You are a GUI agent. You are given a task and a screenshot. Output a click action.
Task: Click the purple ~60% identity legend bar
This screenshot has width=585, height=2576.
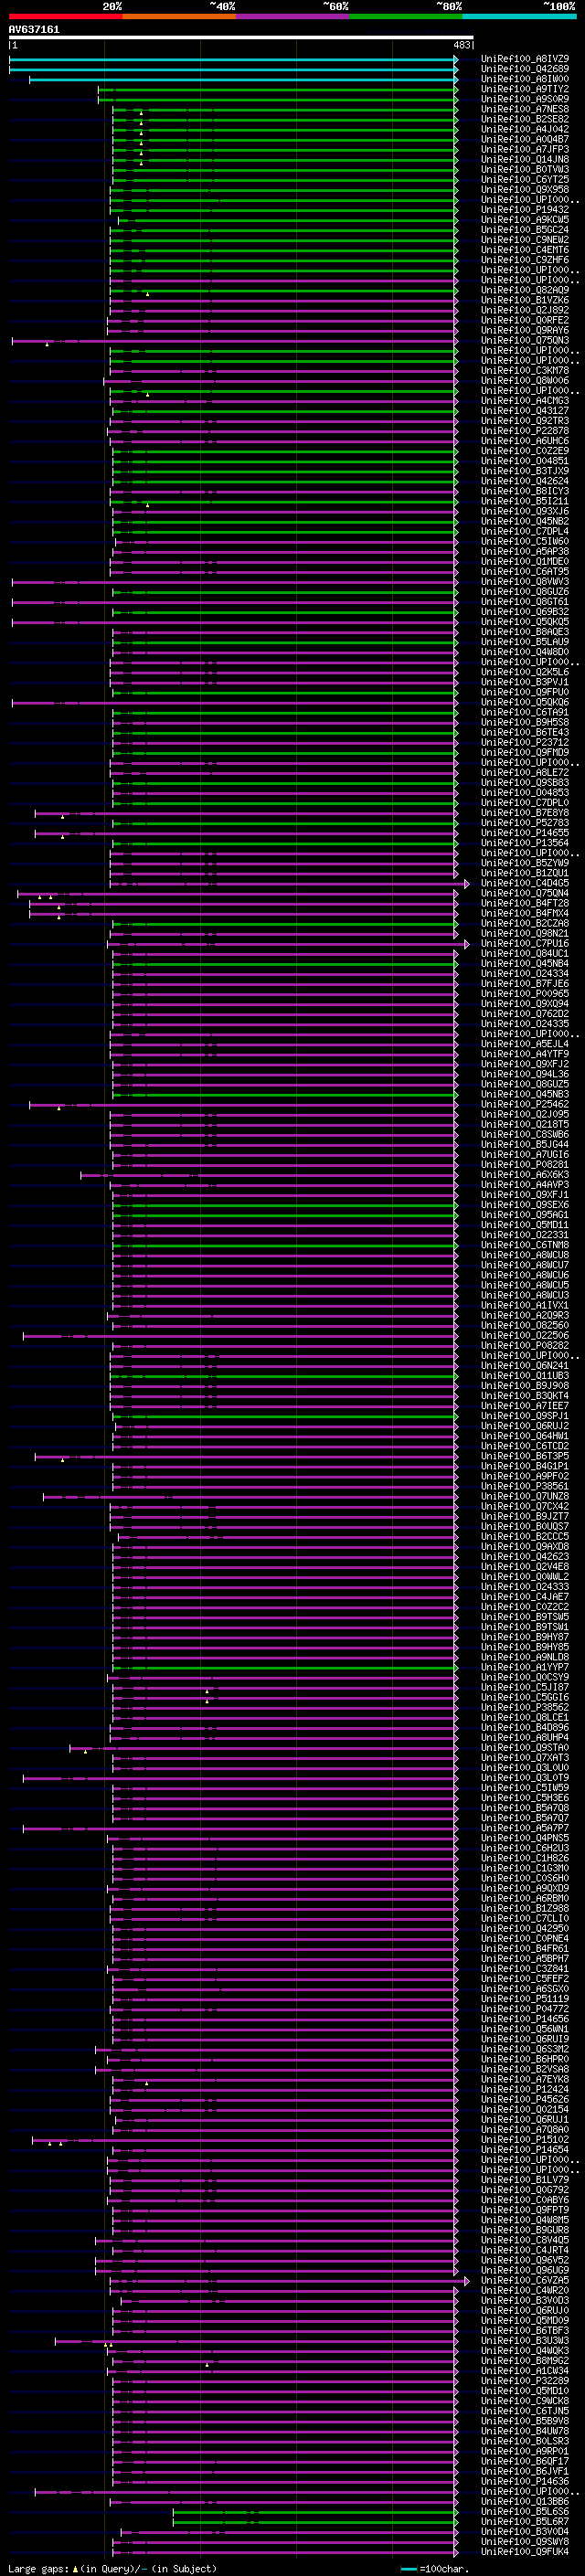[292, 16]
